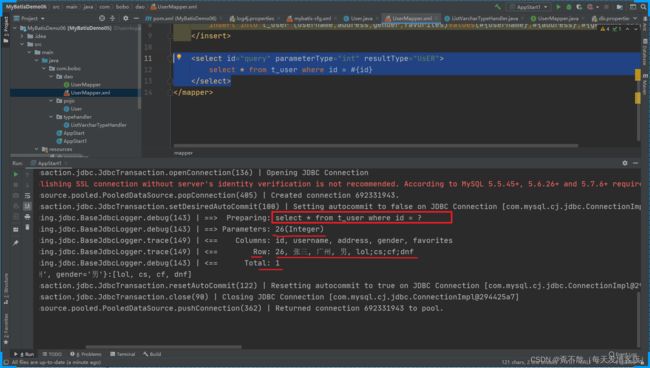Start debugging with the green bug icon
This screenshot has width=650, height=368.
pyautogui.click(x=569, y=7)
